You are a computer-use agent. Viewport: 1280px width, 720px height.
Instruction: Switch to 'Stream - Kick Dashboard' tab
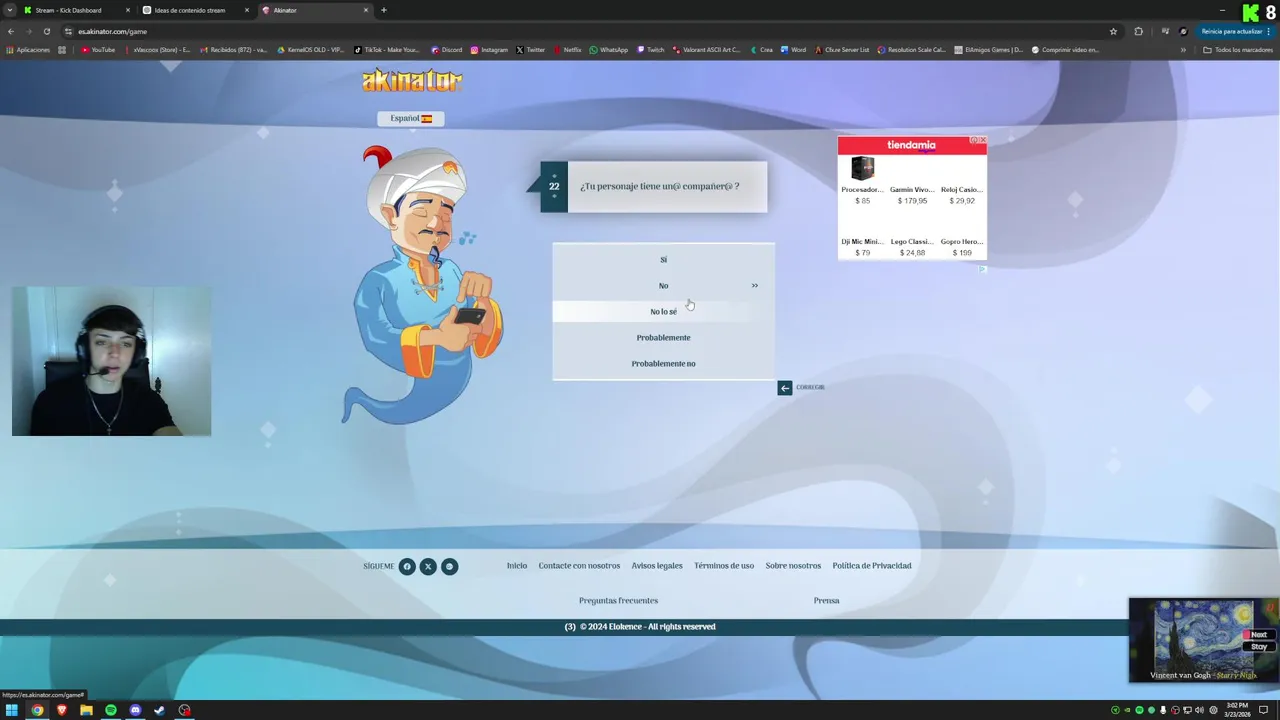[x=75, y=10]
